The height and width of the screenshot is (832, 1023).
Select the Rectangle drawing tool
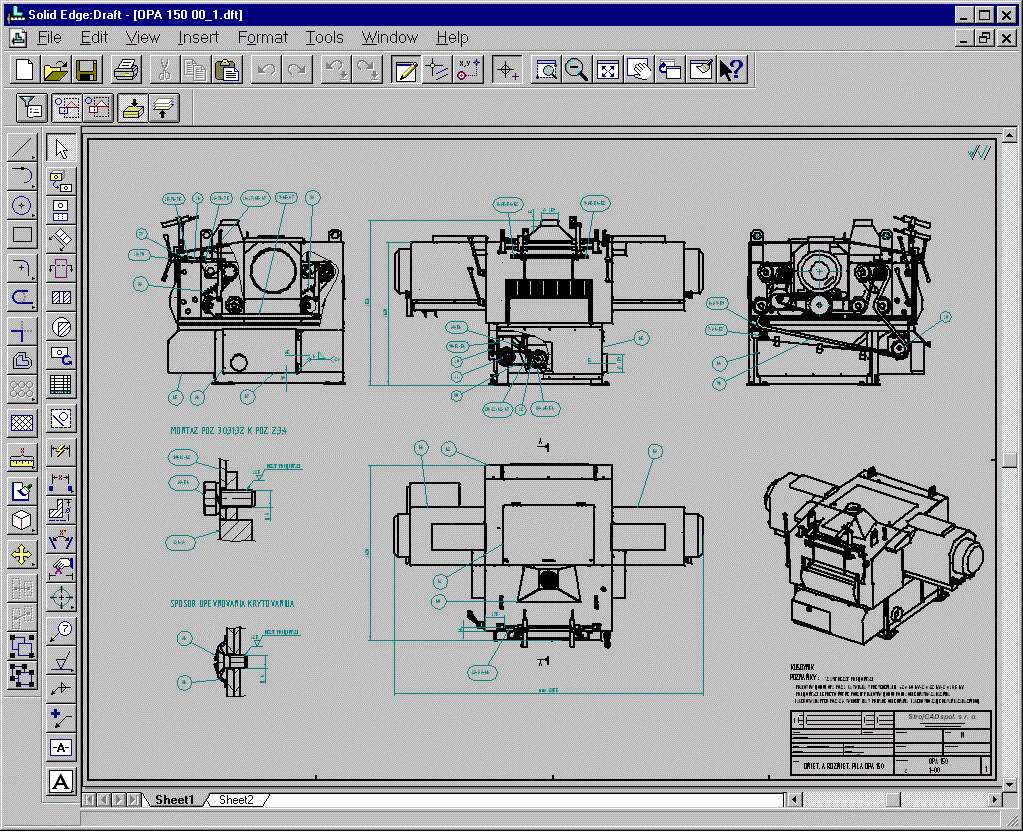pos(22,235)
